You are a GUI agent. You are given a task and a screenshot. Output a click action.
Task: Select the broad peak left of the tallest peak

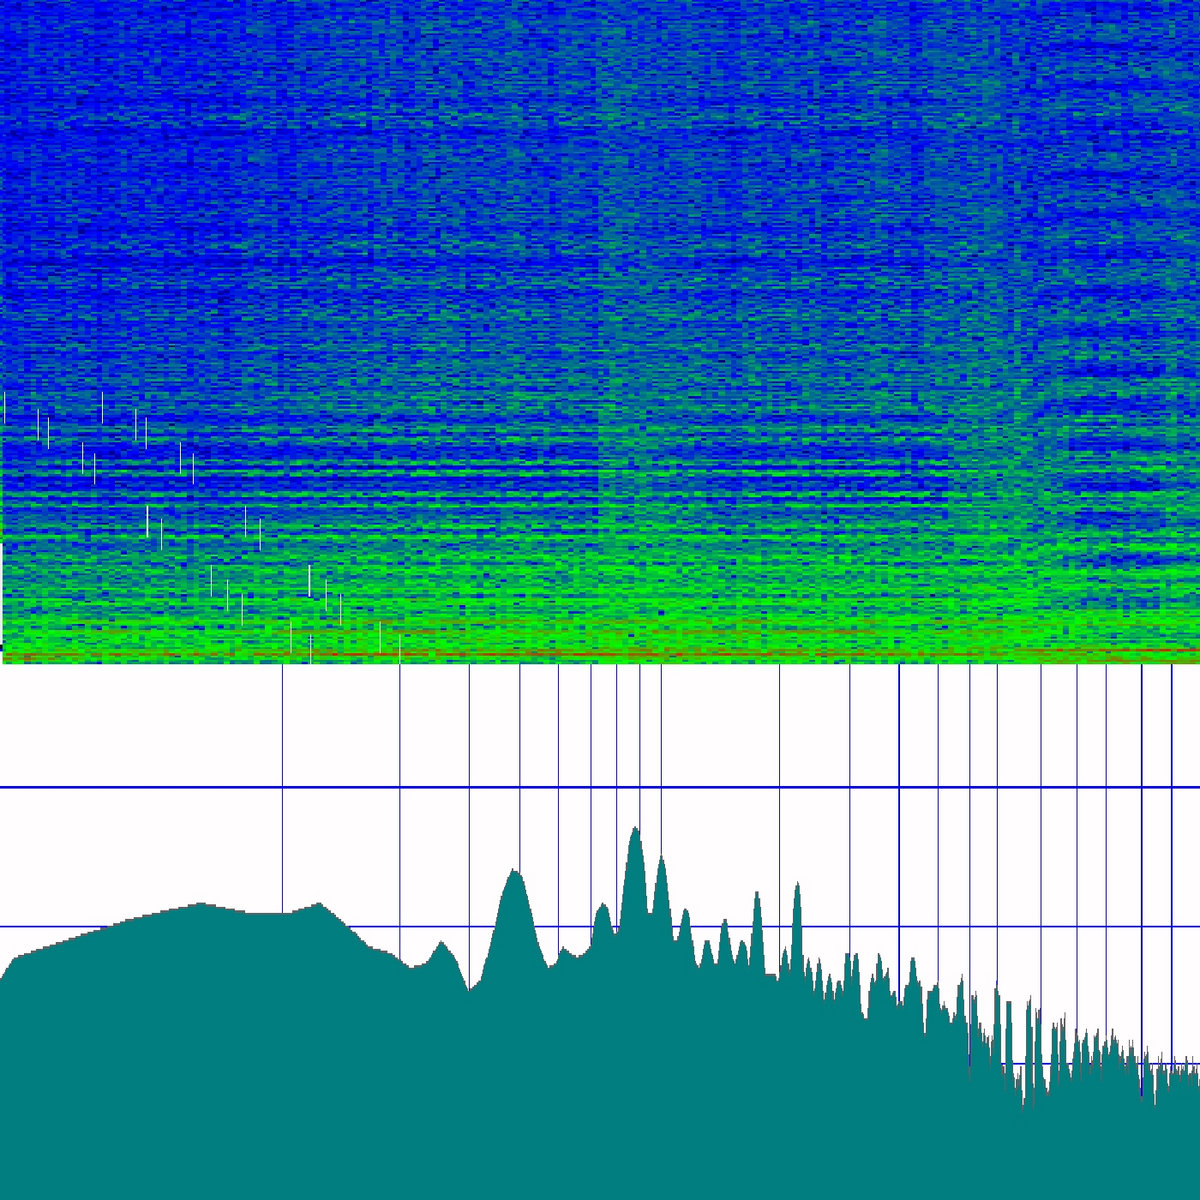(x=514, y=873)
